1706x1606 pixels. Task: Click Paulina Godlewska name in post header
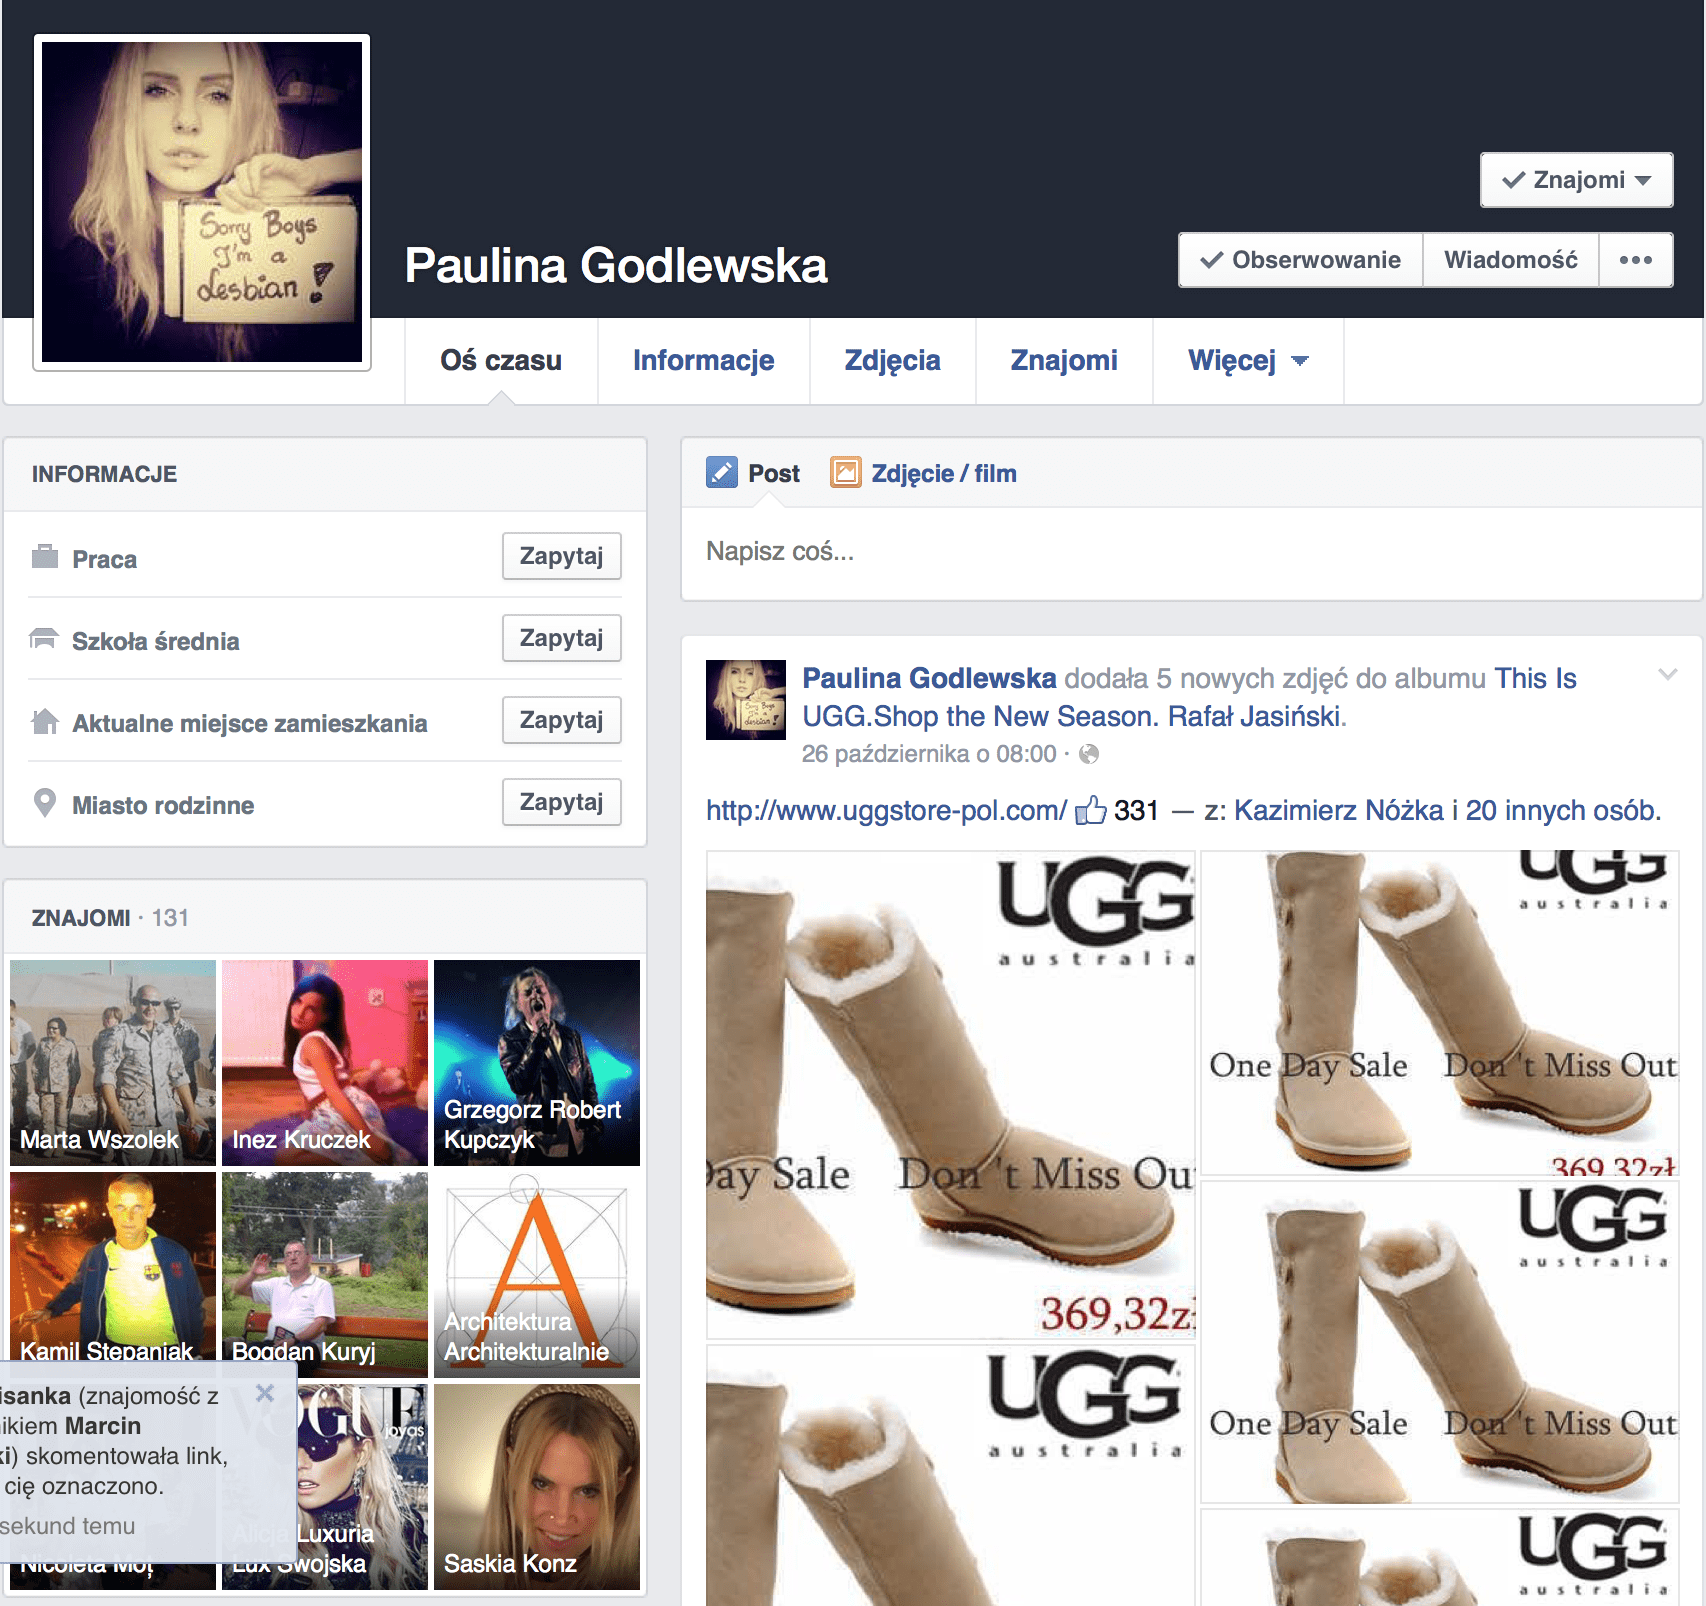[929, 678]
